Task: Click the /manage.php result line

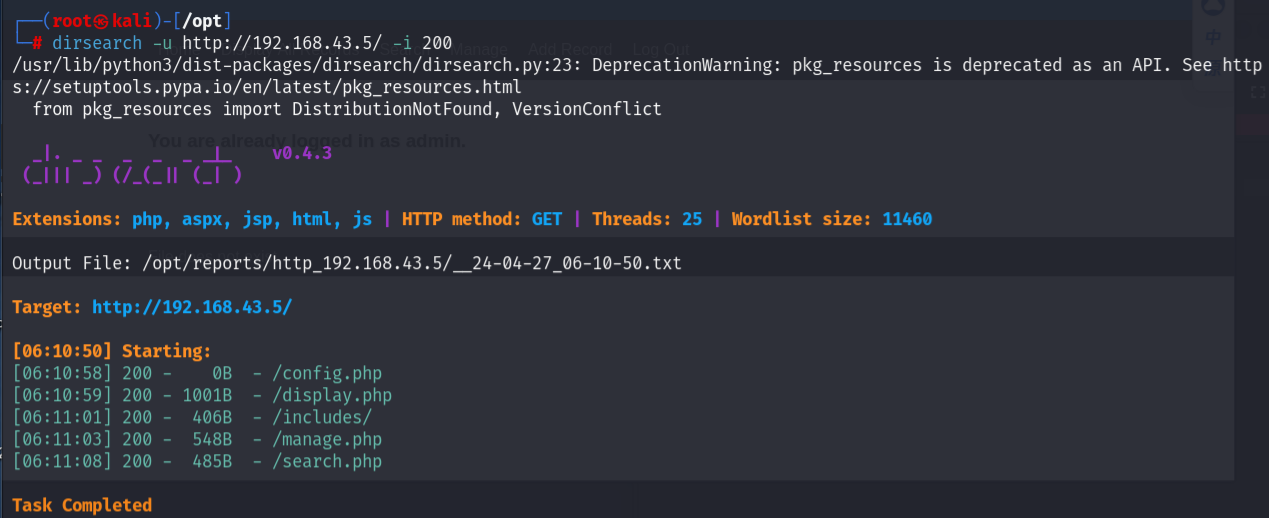Action: coord(197,439)
